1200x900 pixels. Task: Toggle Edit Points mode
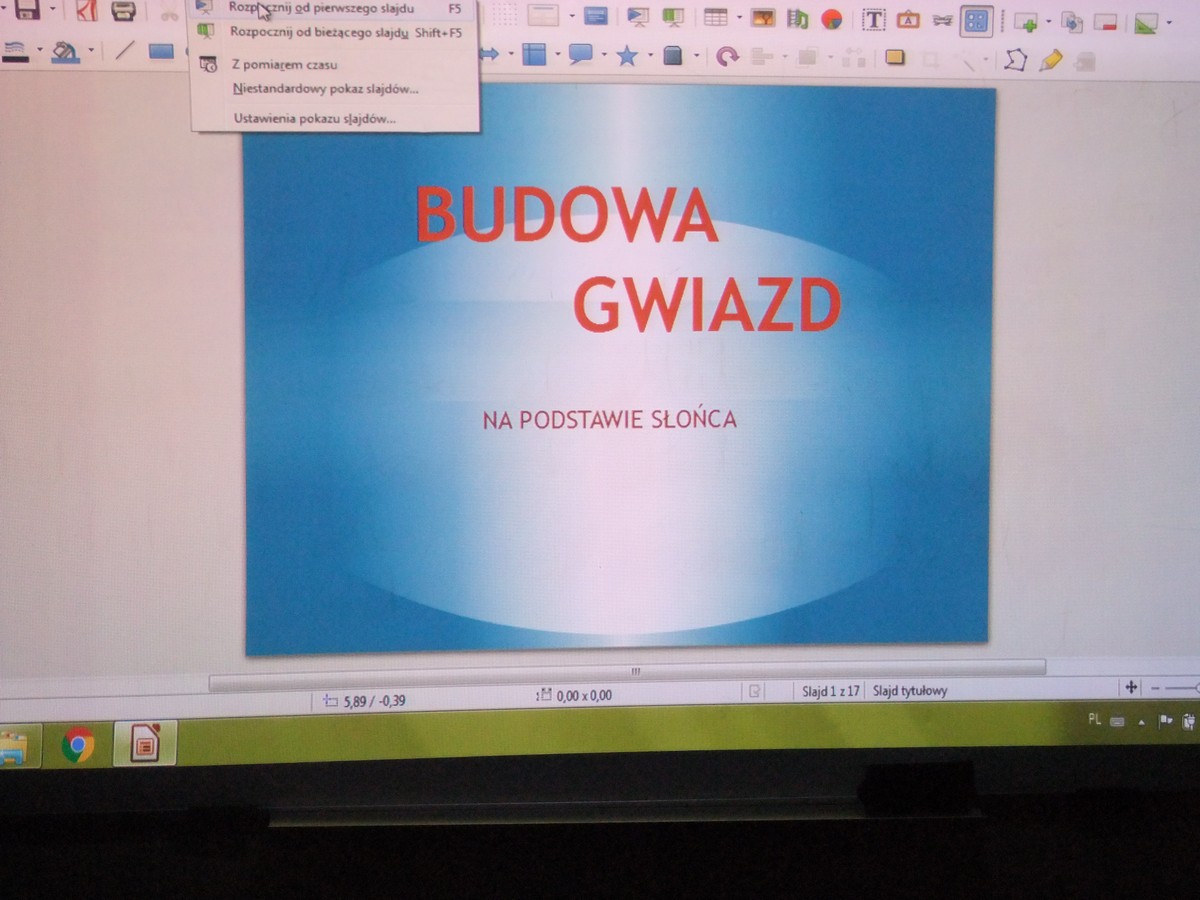coord(1015,59)
